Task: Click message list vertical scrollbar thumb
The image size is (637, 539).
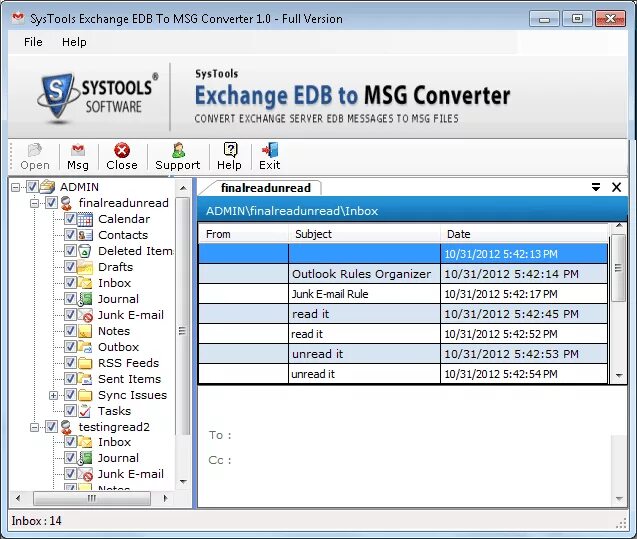Action: tap(618, 268)
